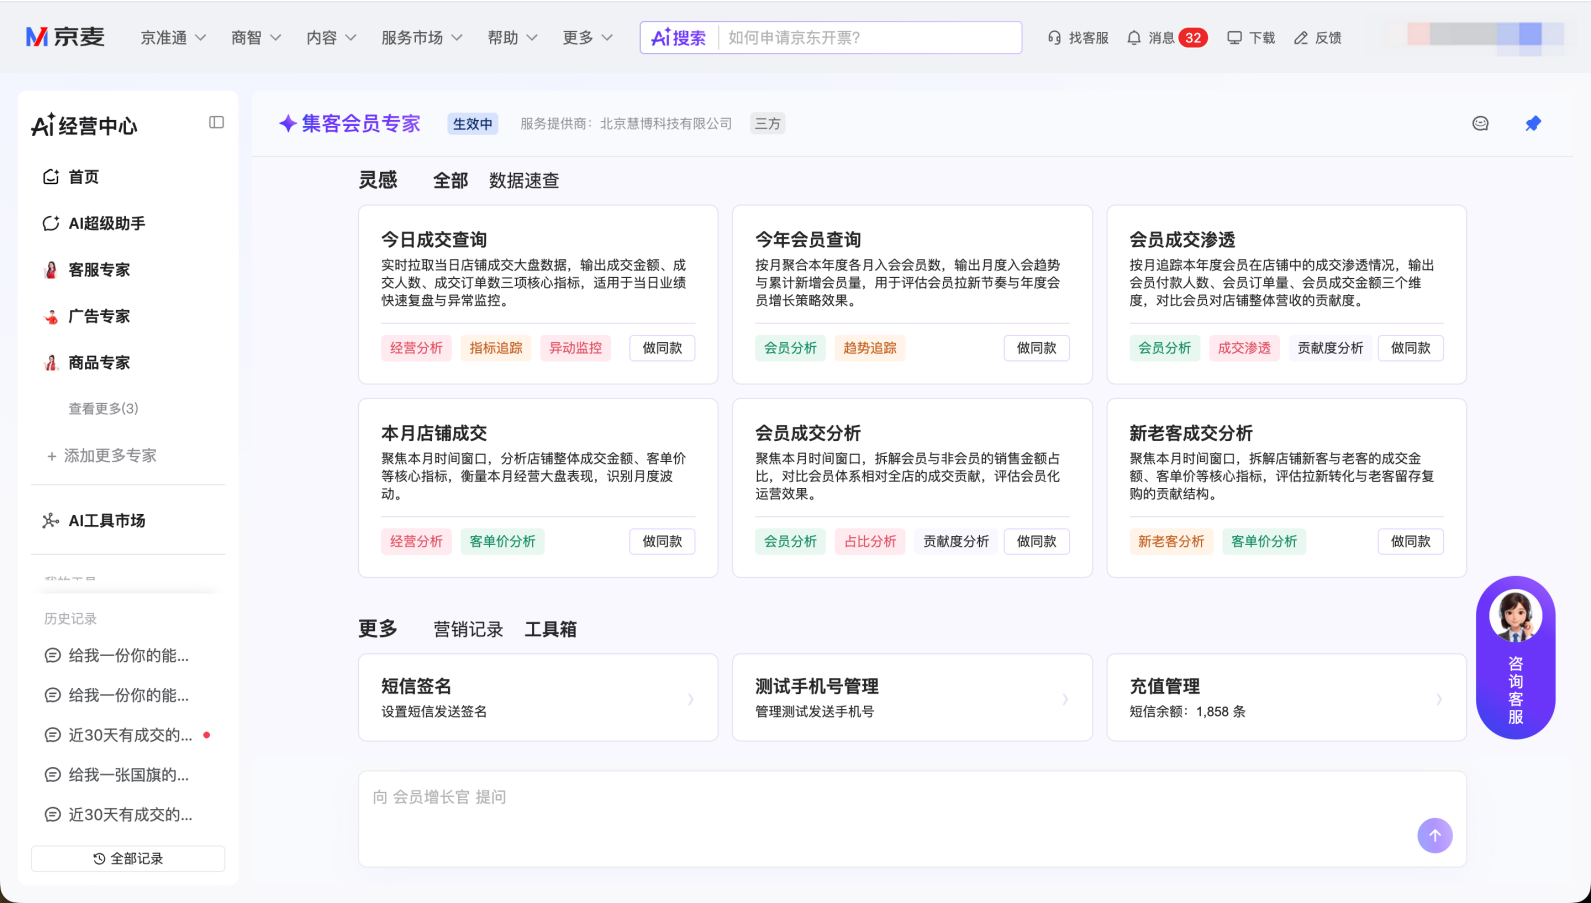The height and width of the screenshot is (903, 1591).
Task: Click the pin icon beside 集客会员专家 header
Action: click(x=1533, y=123)
